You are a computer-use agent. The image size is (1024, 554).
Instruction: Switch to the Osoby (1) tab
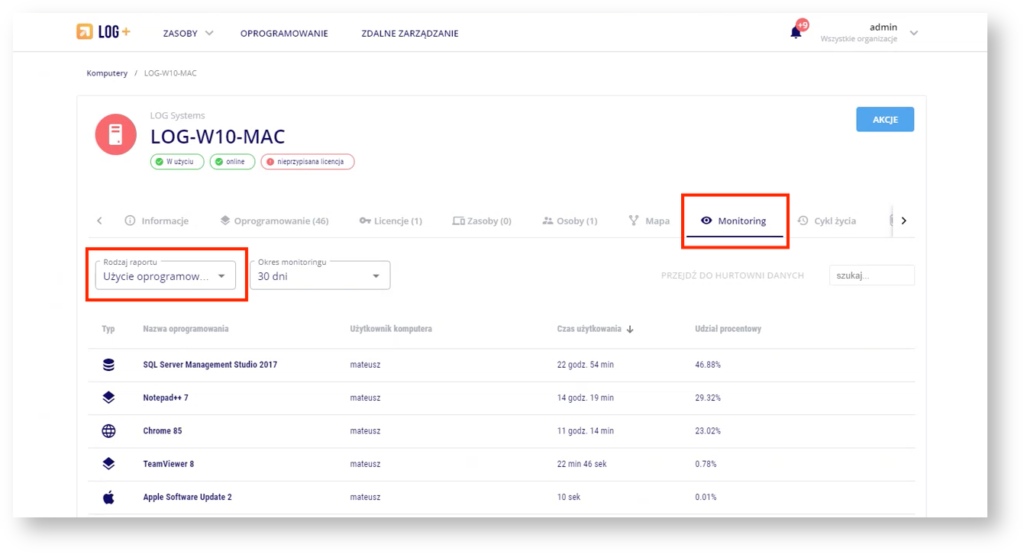569,221
